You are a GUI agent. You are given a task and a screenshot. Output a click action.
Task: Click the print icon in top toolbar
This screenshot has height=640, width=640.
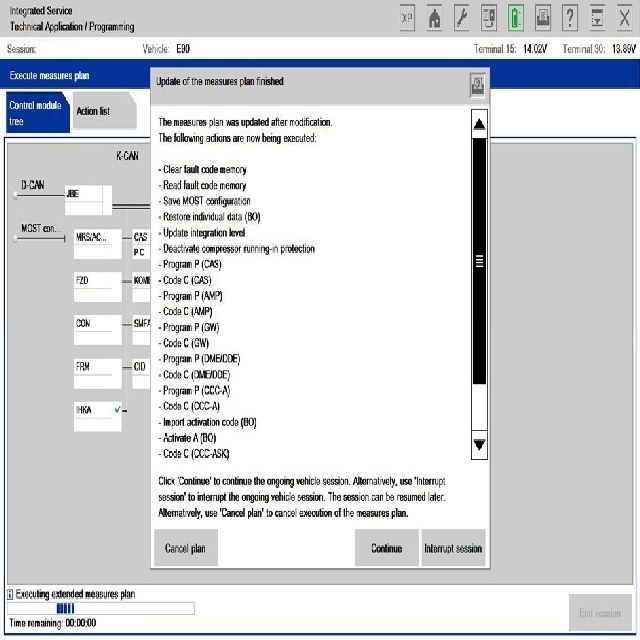point(542,18)
